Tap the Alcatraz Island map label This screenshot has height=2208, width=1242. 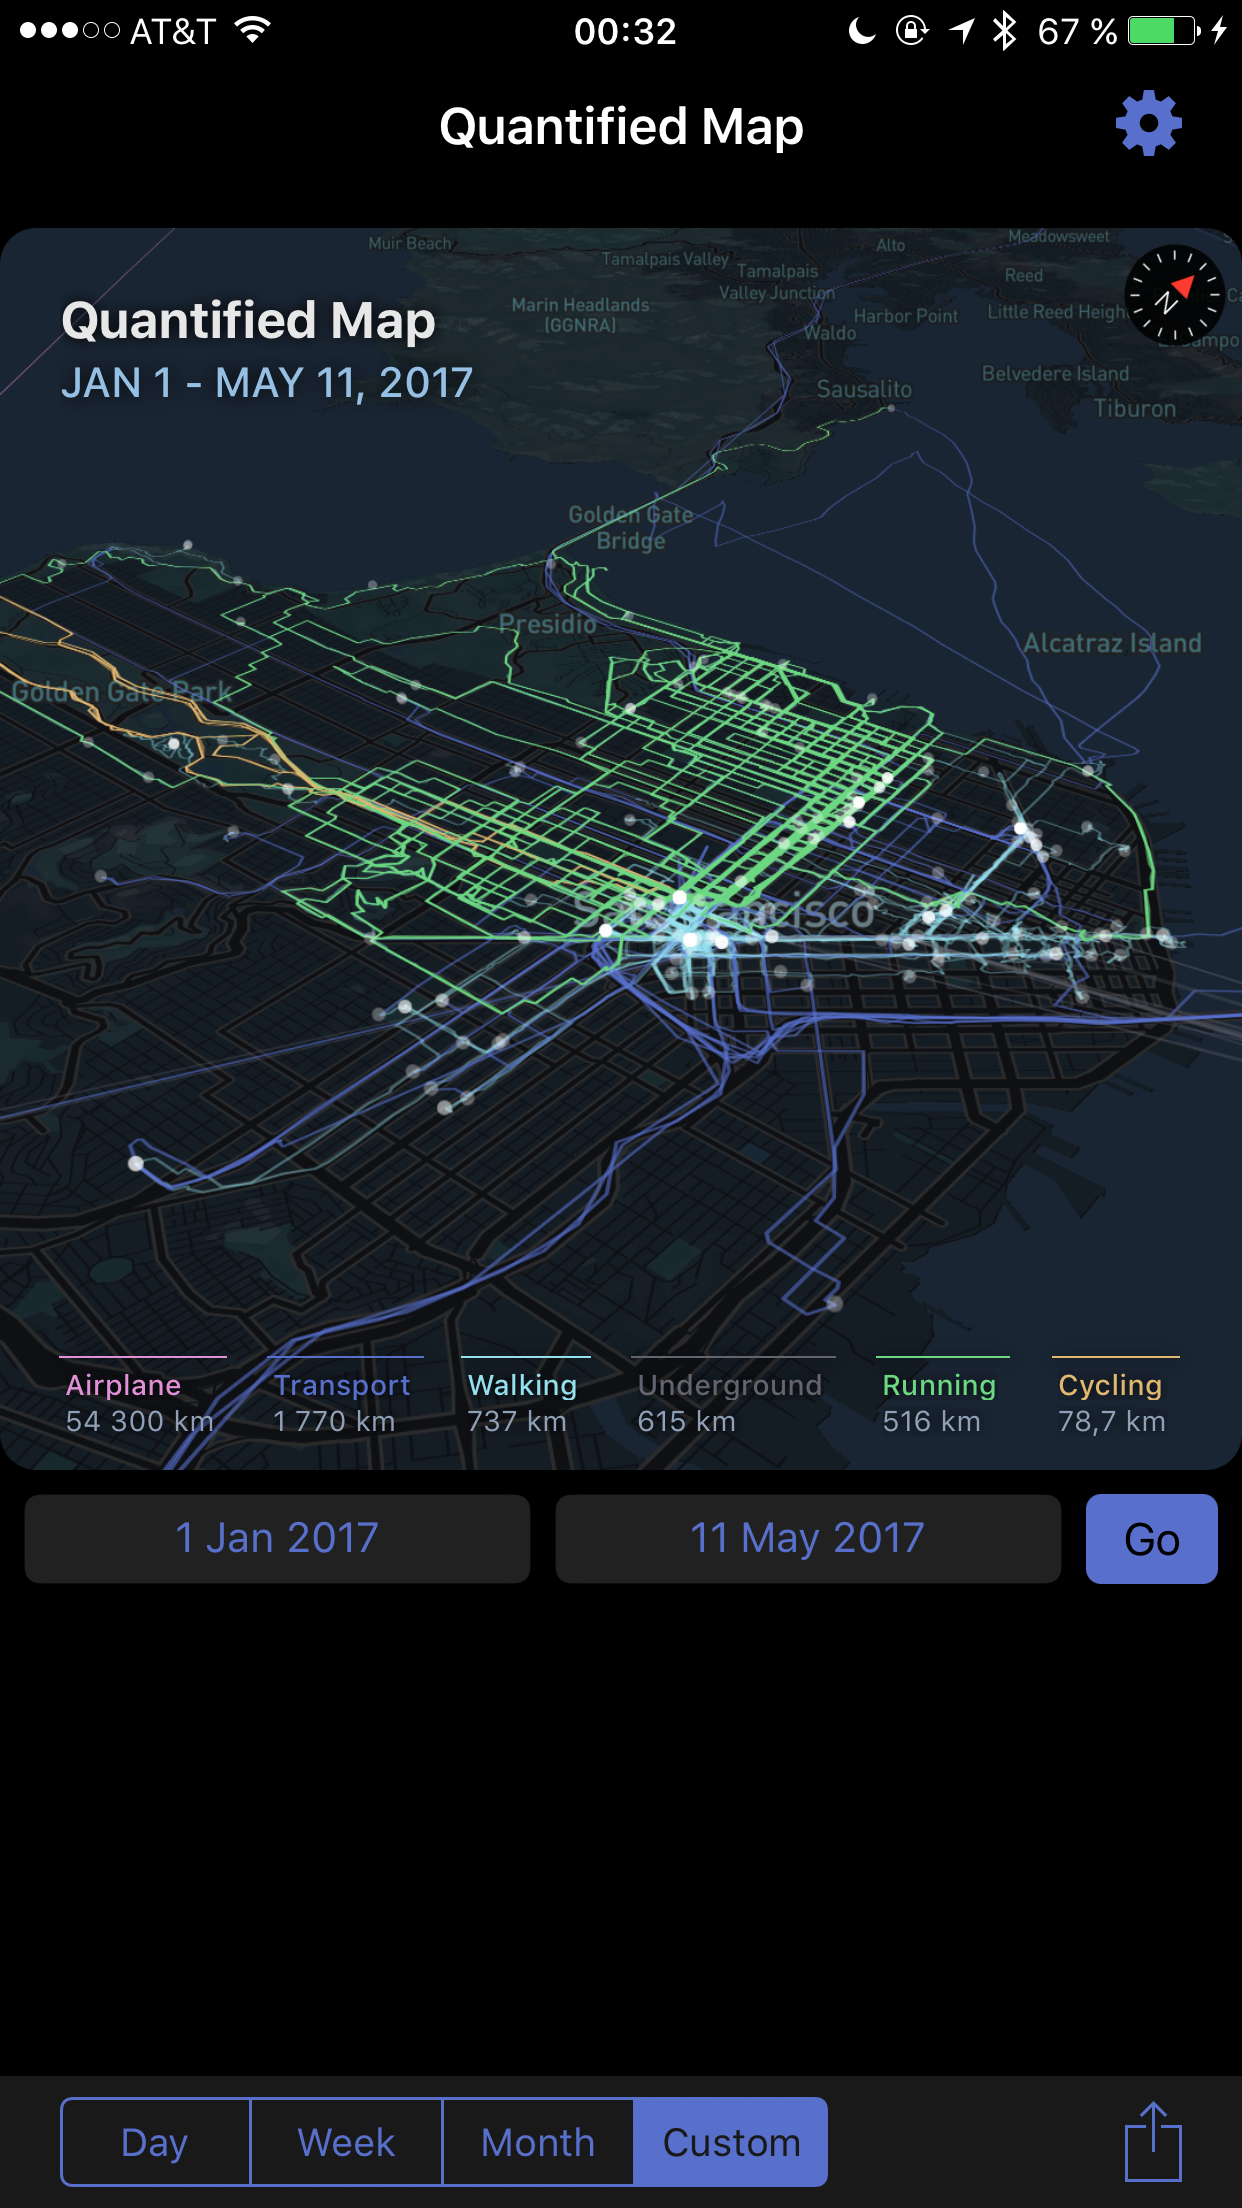(1112, 643)
